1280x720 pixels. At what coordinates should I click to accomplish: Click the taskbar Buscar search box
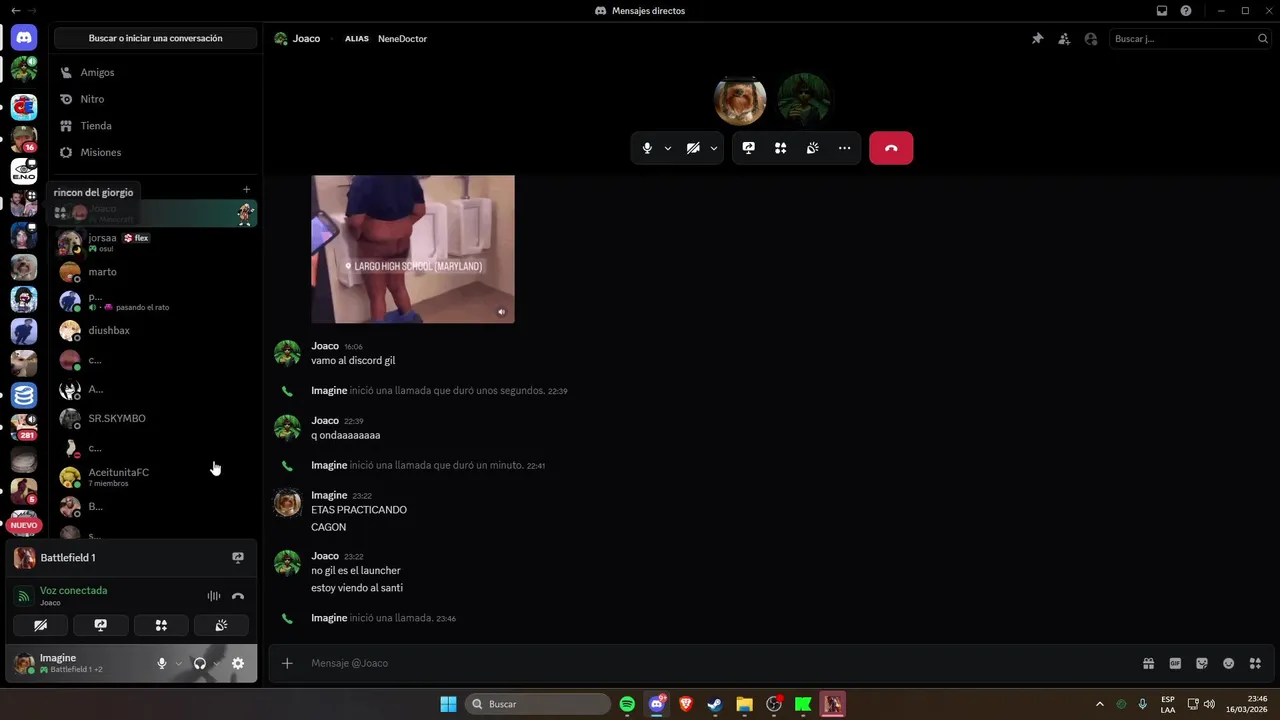(x=538, y=704)
